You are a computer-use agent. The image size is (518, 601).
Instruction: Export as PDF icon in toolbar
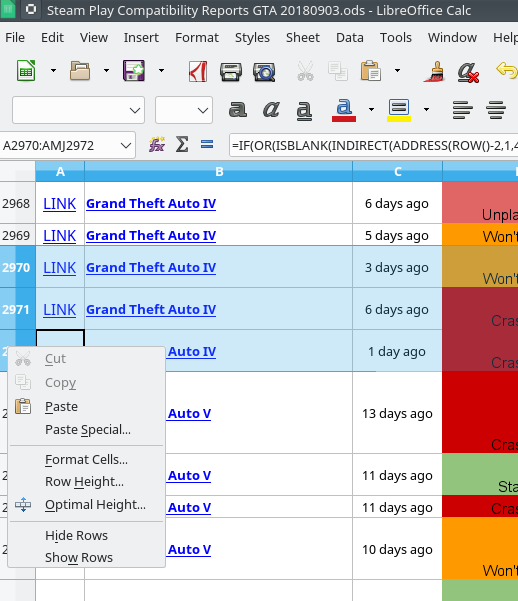point(198,71)
